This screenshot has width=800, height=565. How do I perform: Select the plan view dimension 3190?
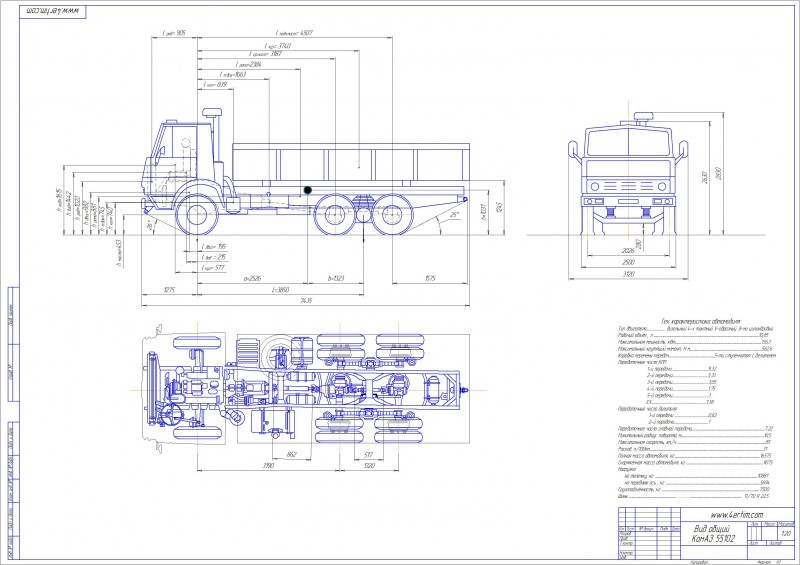click(268, 465)
